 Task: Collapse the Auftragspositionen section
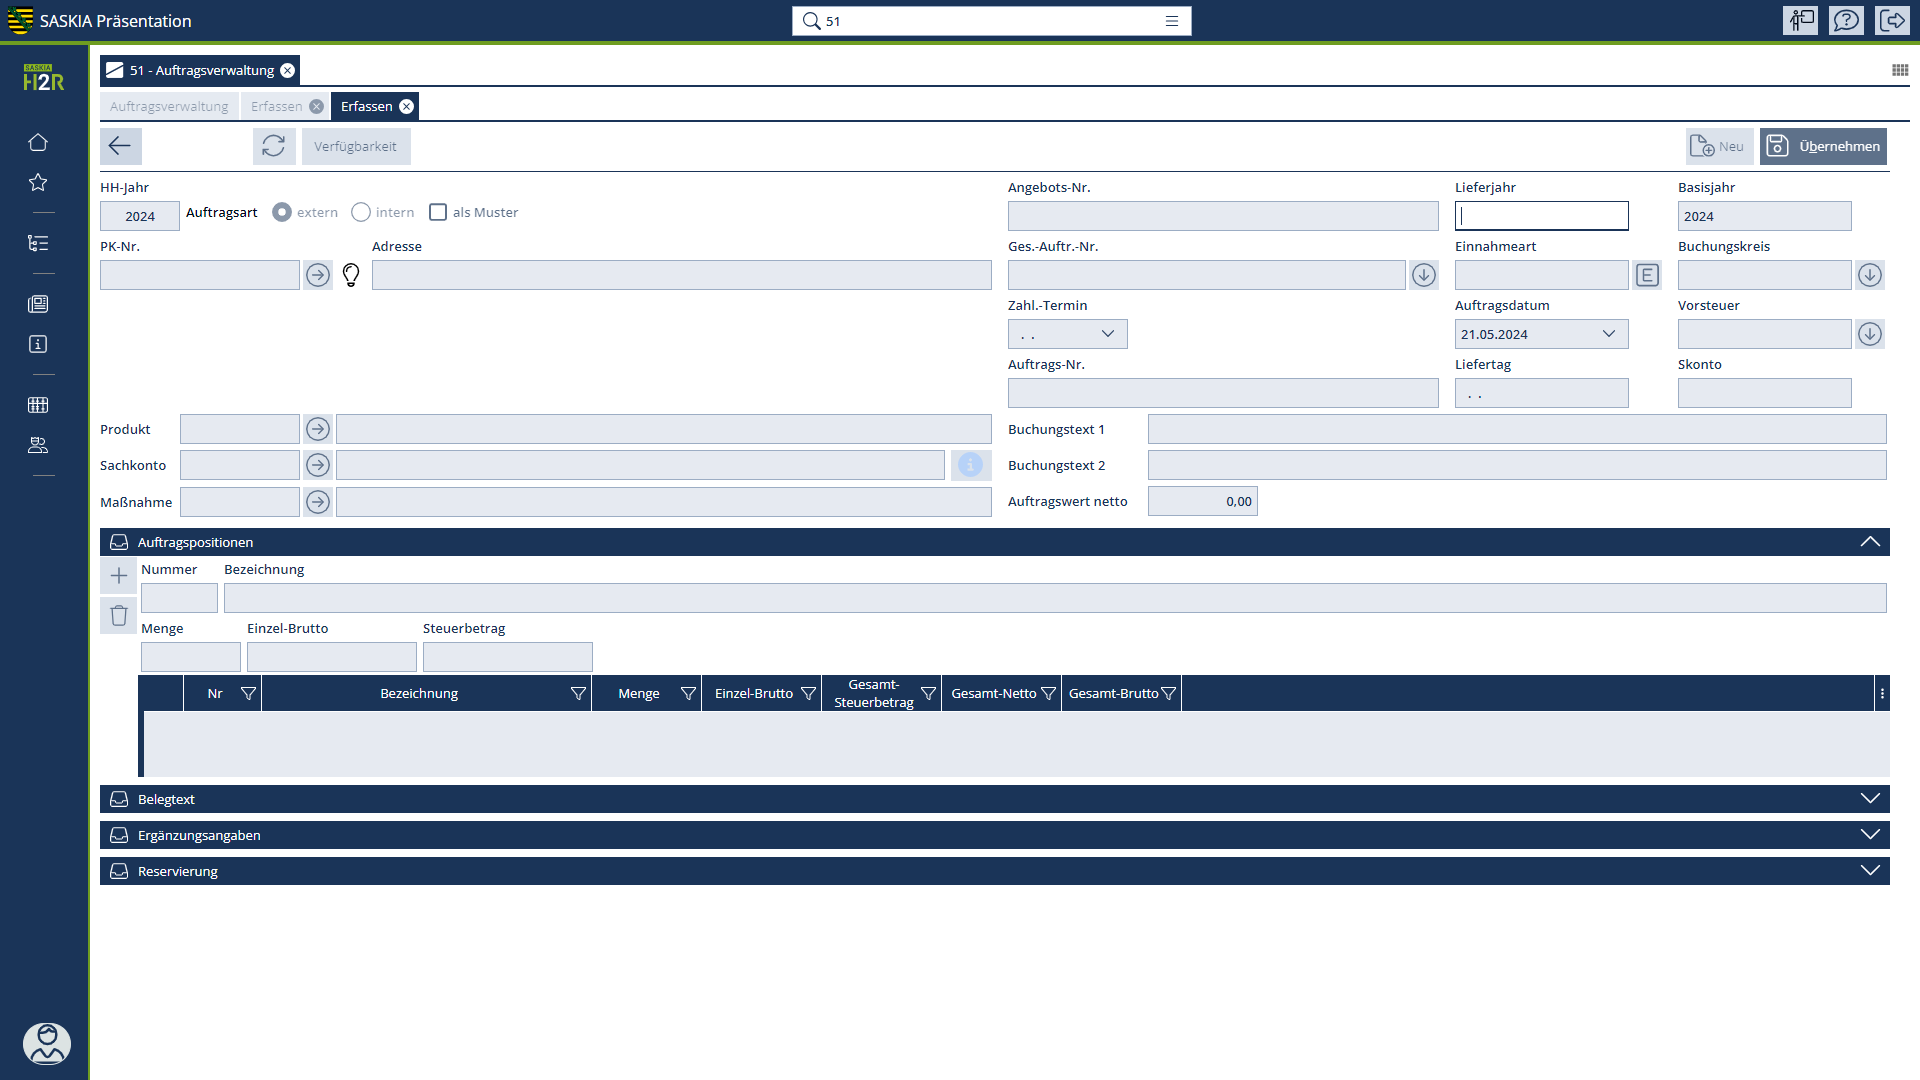click(x=1869, y=542)
